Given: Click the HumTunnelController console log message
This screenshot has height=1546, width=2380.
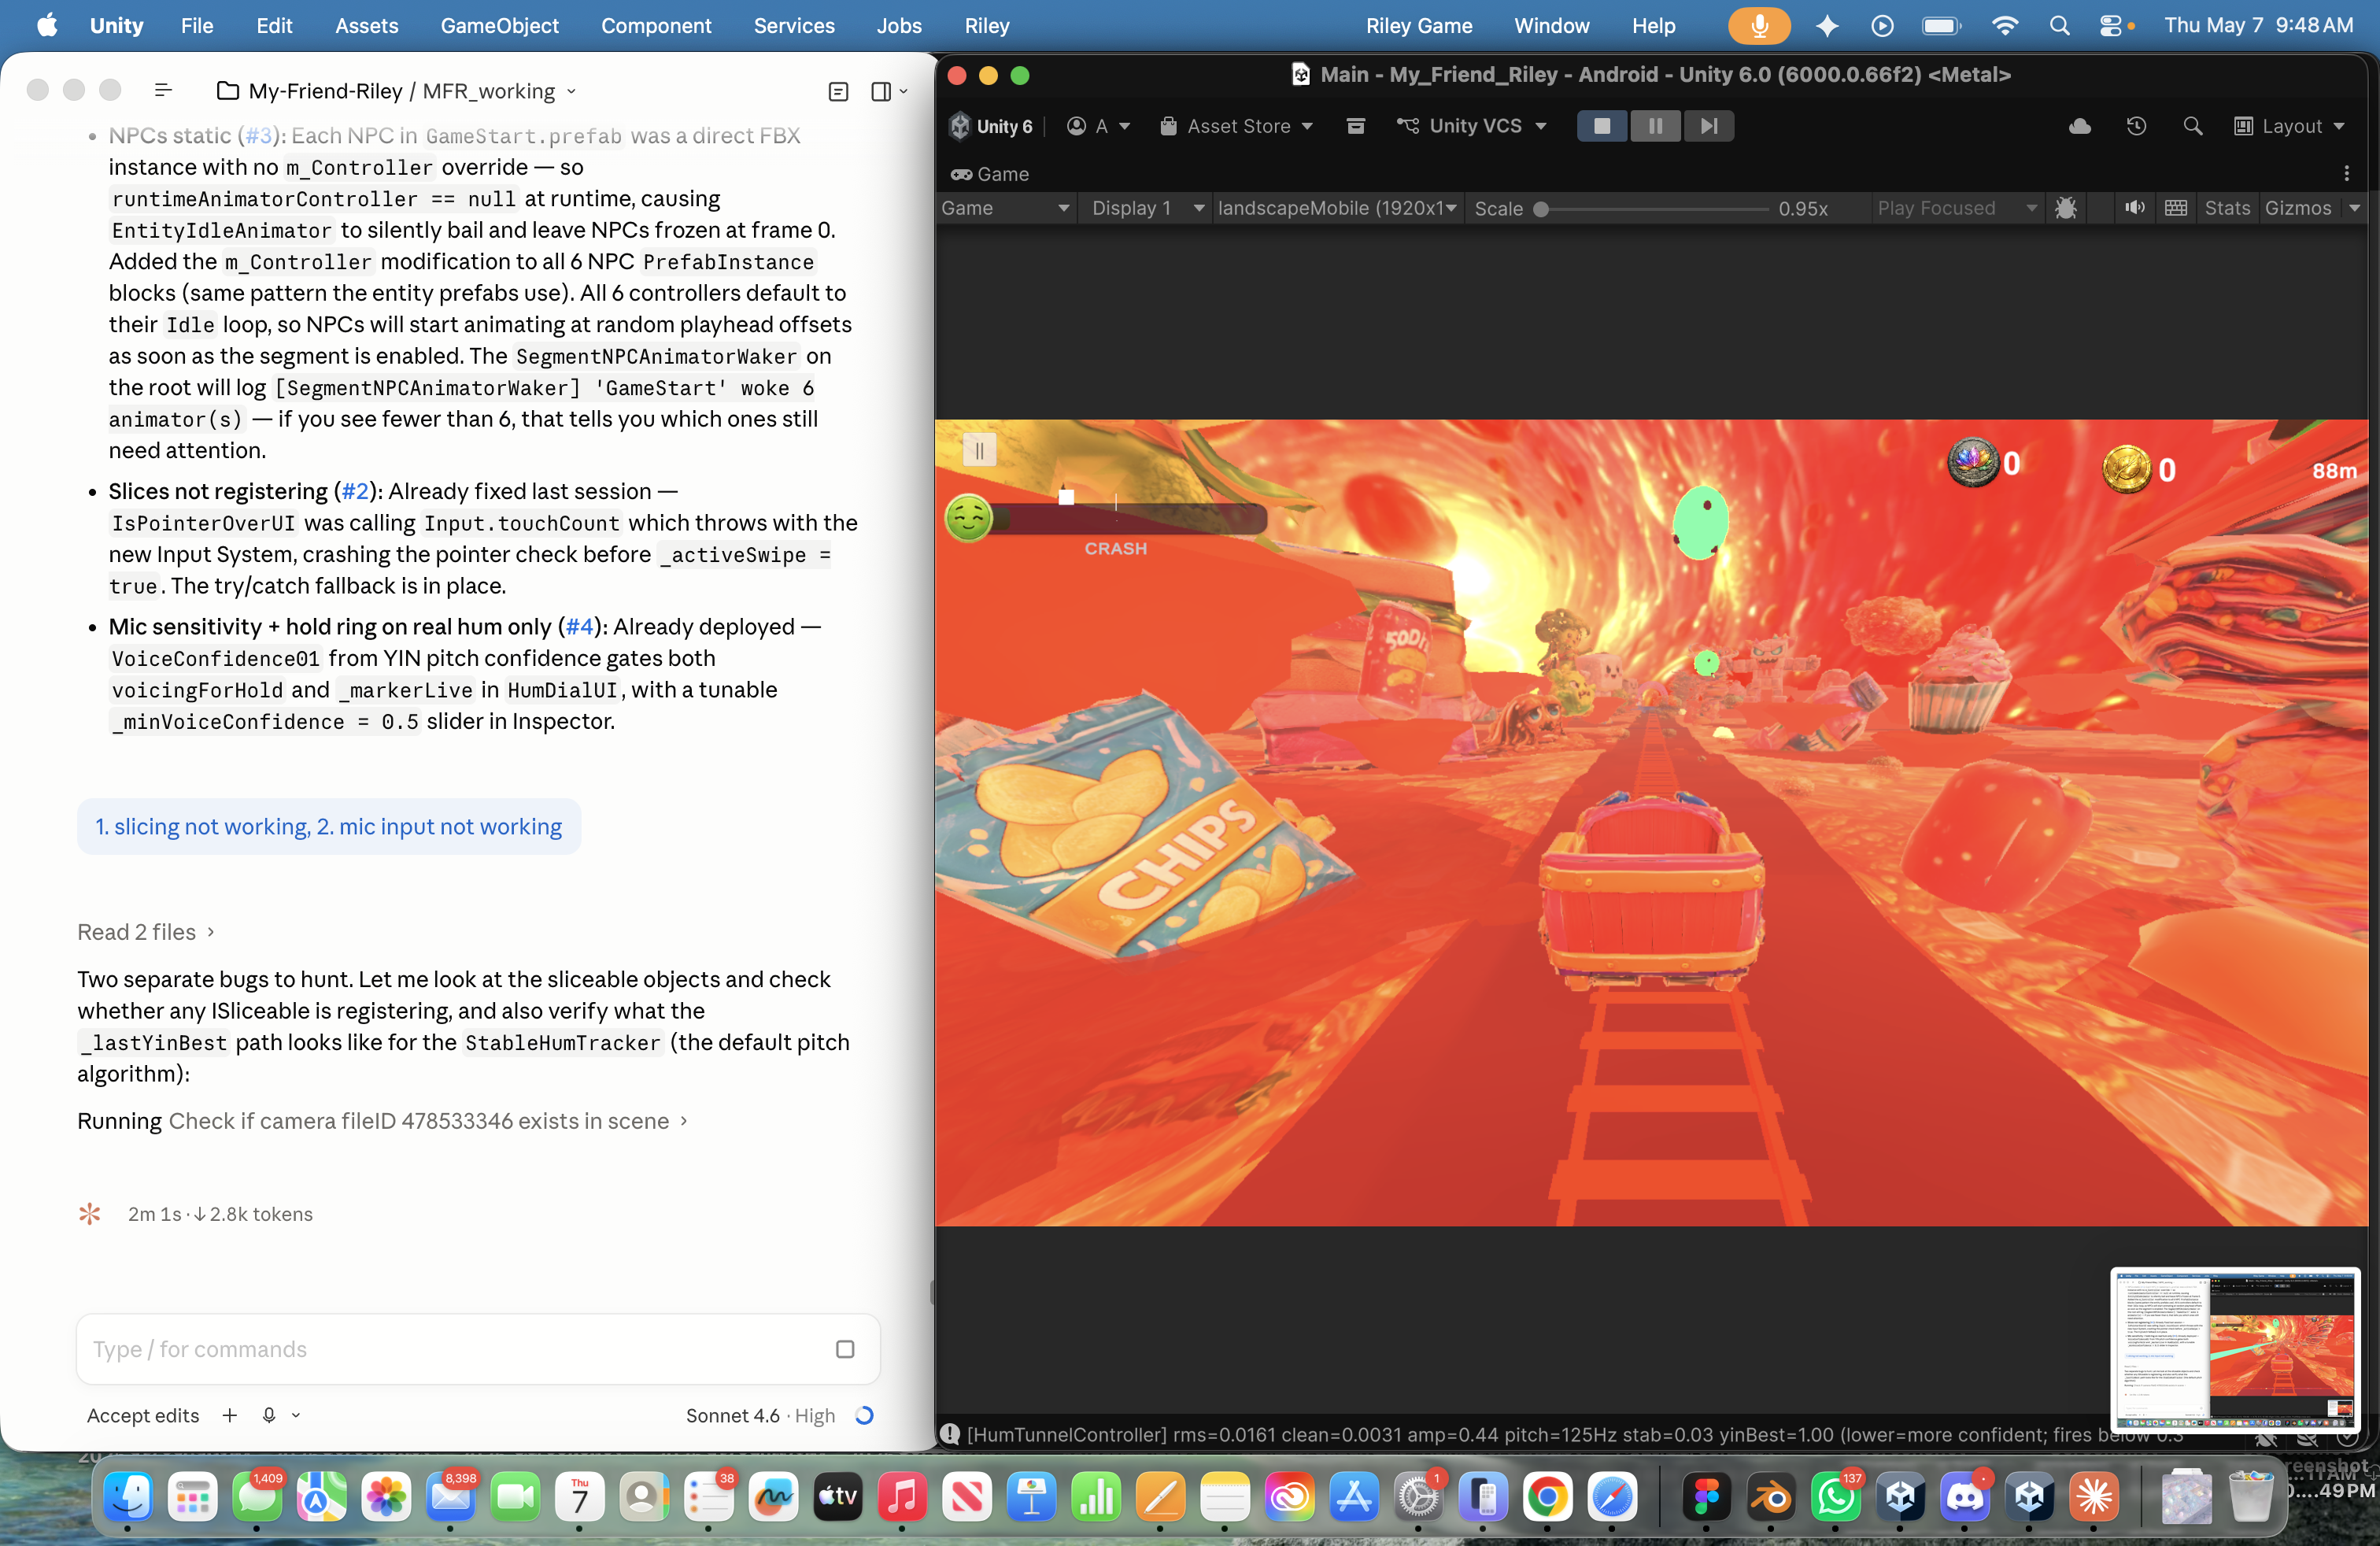Looking at the screenshot, I should coord(1574,1434).
